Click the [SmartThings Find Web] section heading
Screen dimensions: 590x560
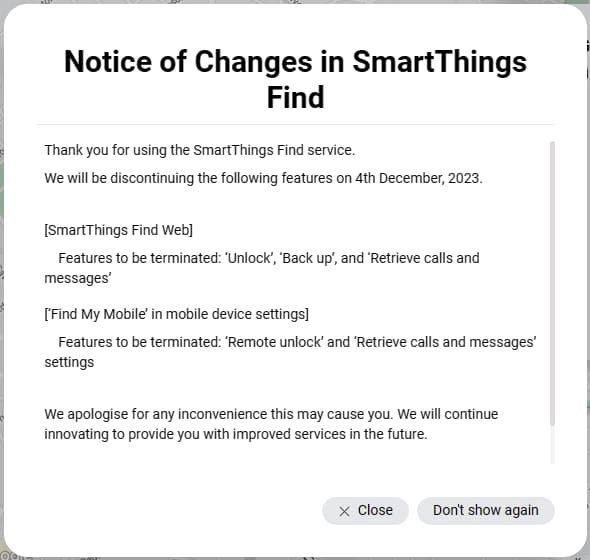[119, 230]
